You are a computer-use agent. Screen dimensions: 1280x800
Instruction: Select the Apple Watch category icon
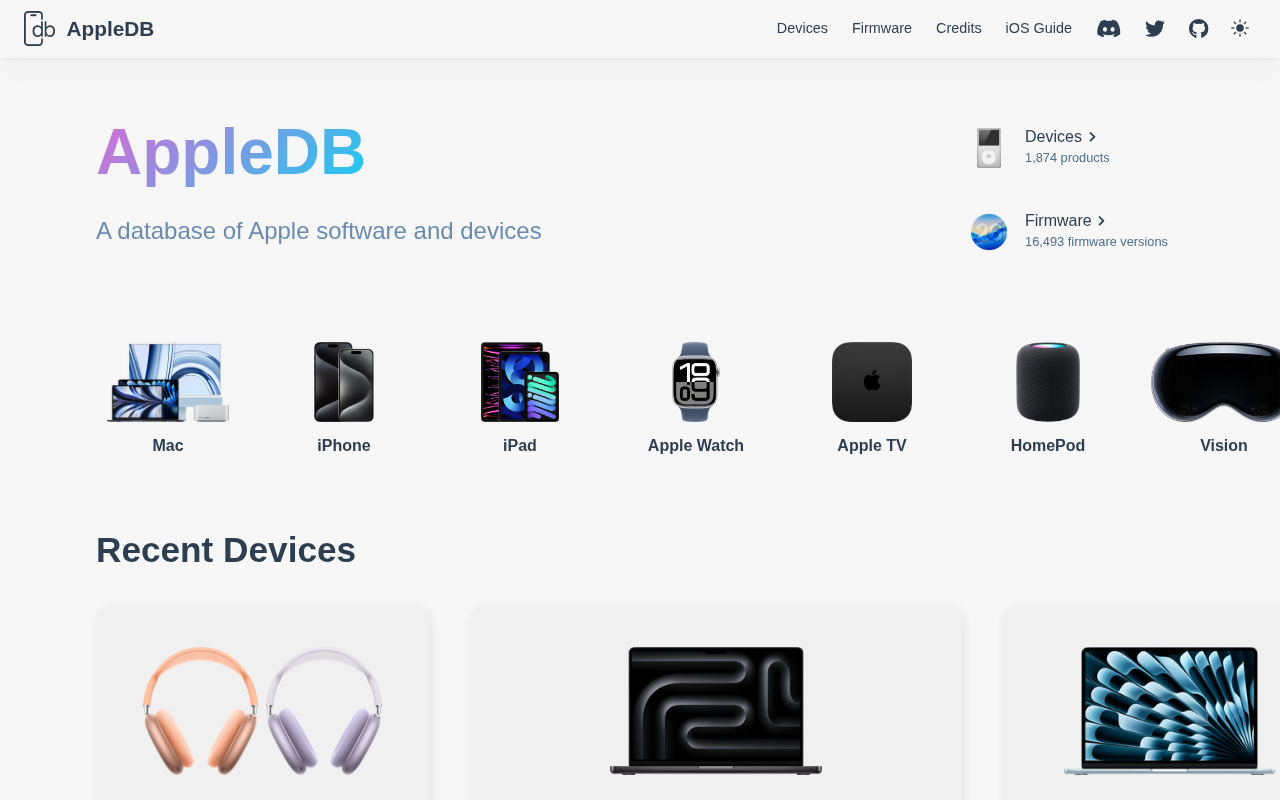pos(696,382)
